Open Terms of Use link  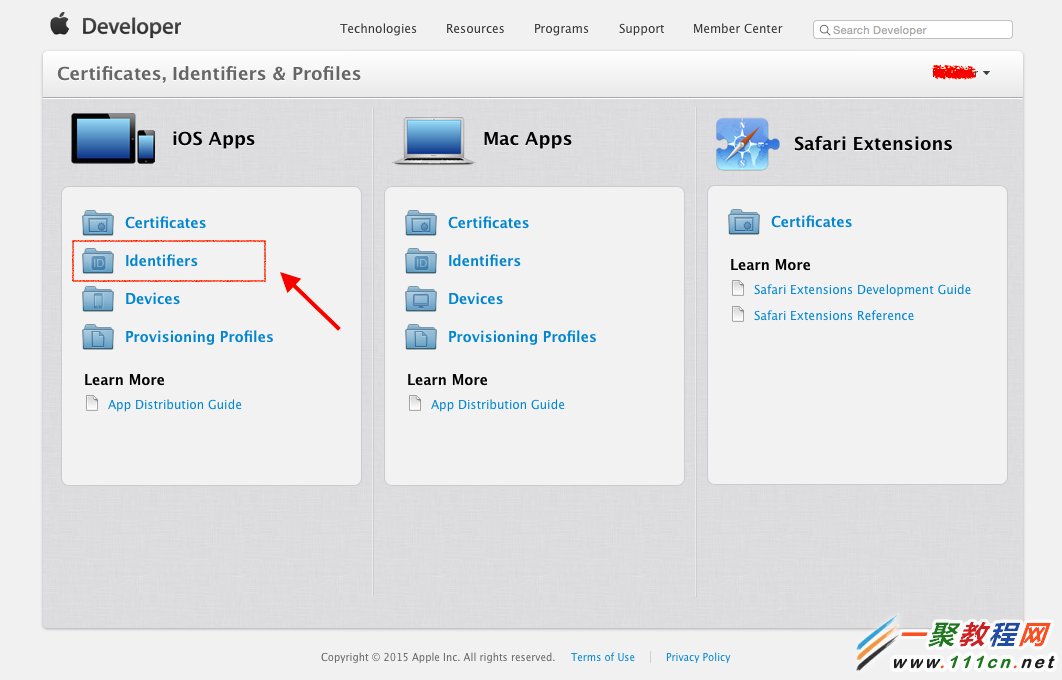[603, 657]
